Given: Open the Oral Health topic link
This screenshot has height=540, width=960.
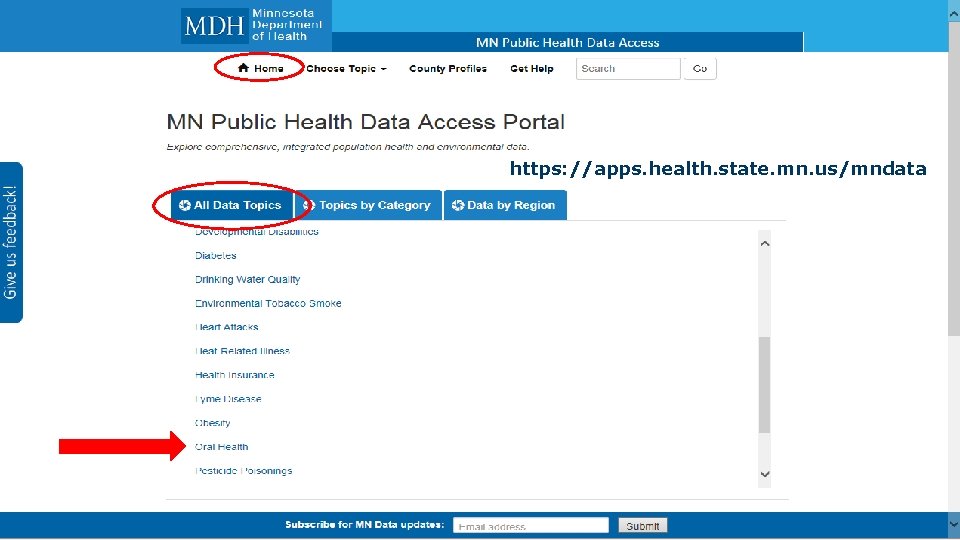Looking at the screenshot, I should (222, 446).
